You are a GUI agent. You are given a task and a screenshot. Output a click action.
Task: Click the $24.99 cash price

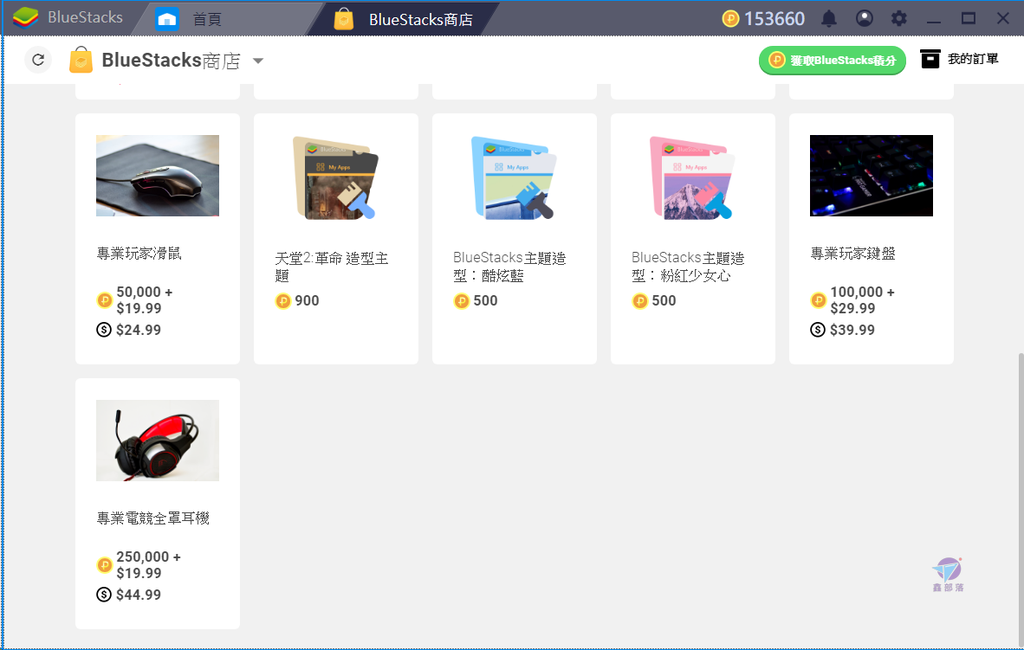pos(138,330)
